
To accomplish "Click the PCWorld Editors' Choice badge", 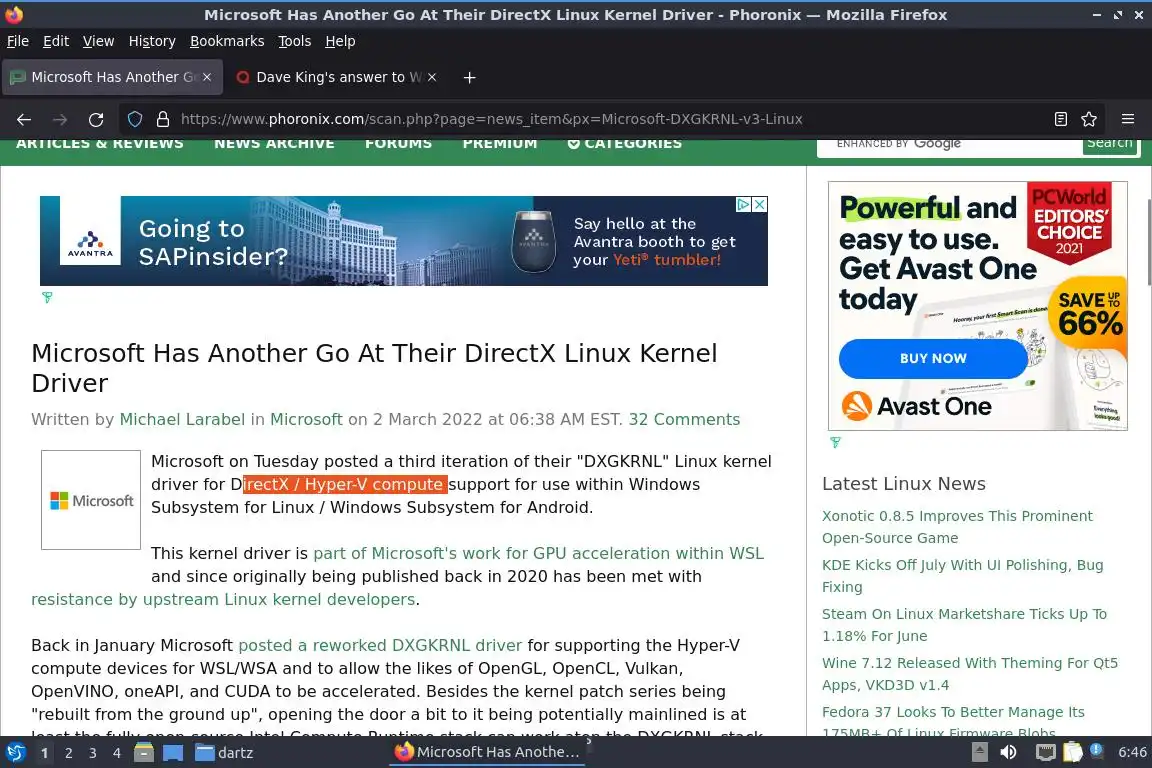I will [1069, 223].
